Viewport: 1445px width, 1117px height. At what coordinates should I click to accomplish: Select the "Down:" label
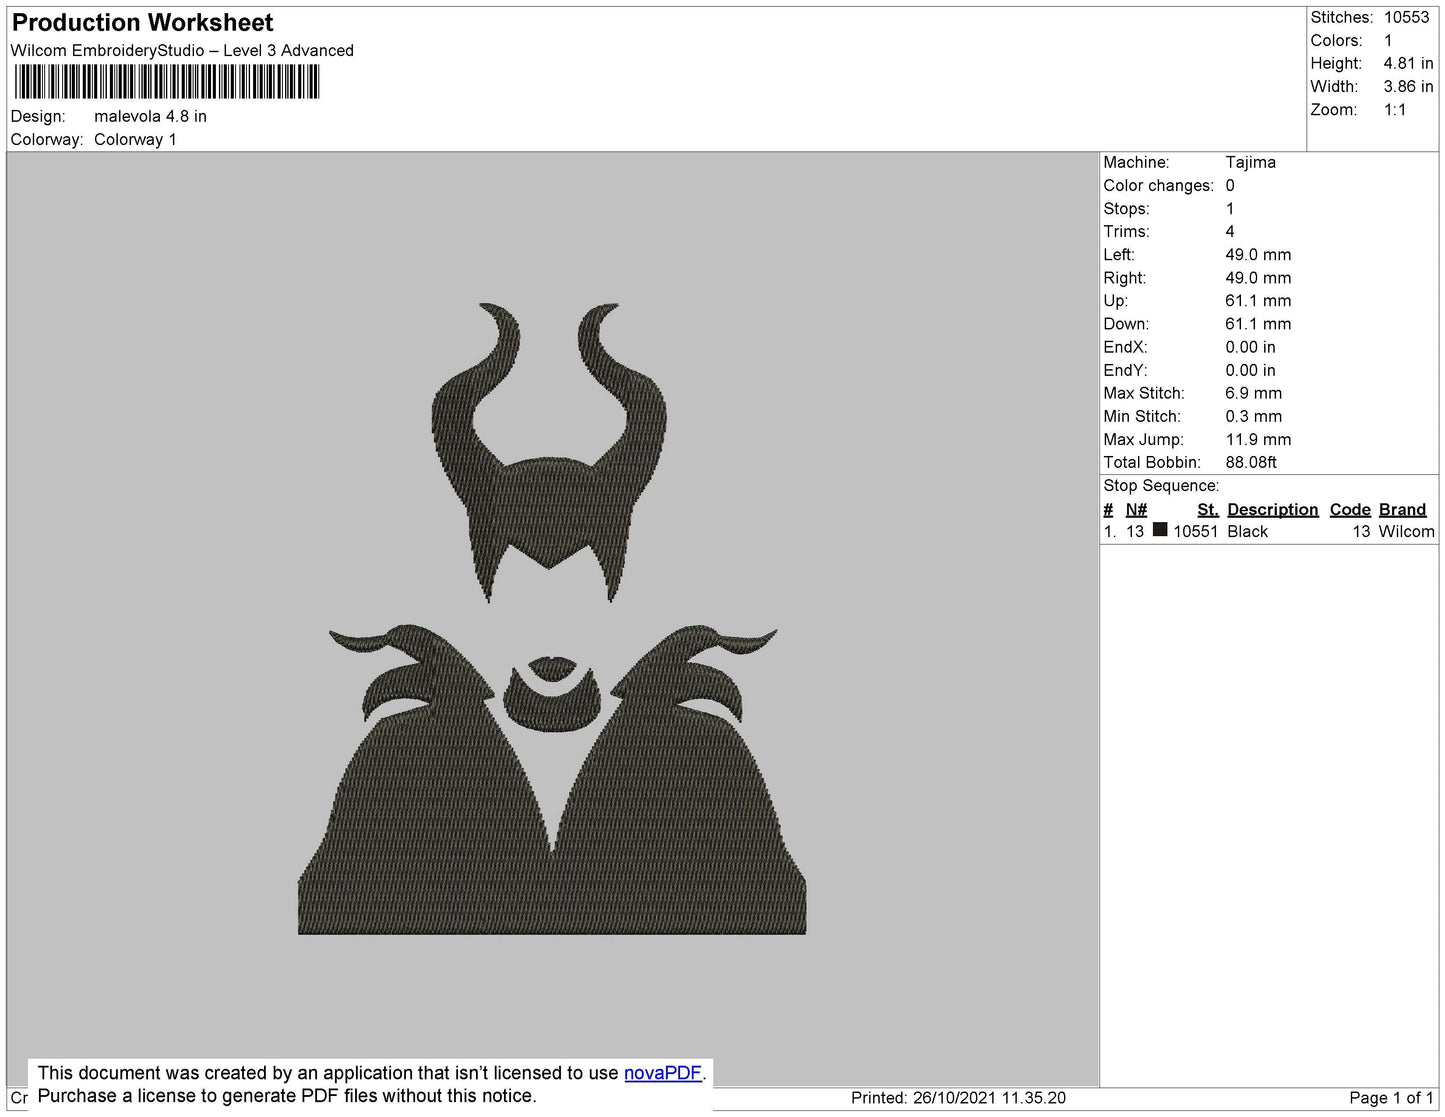[1126, 324]
